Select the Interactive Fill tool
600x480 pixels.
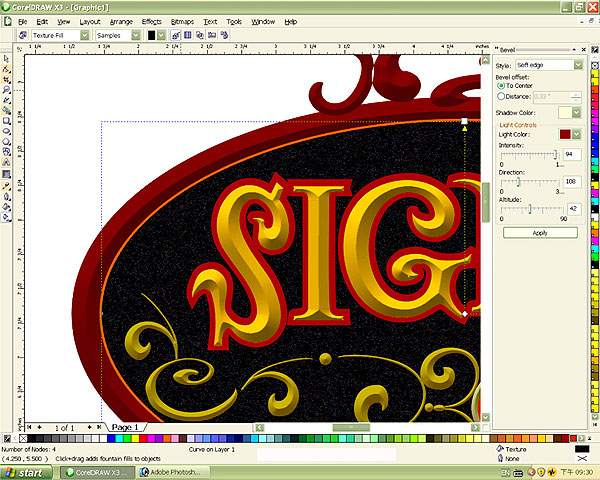click(x=6, y=217)
